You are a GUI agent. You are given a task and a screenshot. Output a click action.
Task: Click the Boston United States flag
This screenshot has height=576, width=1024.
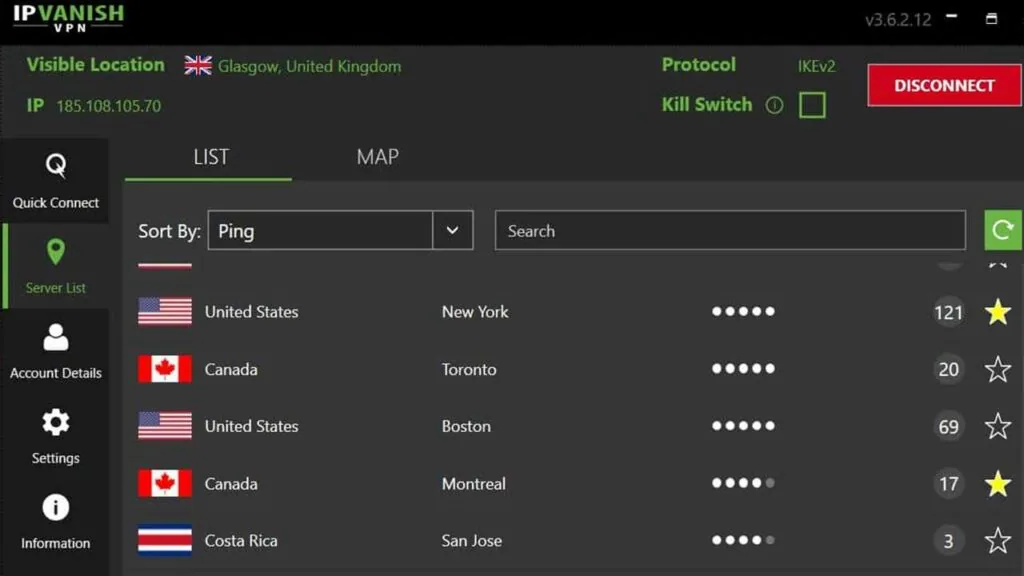click(x=165, y=426)
